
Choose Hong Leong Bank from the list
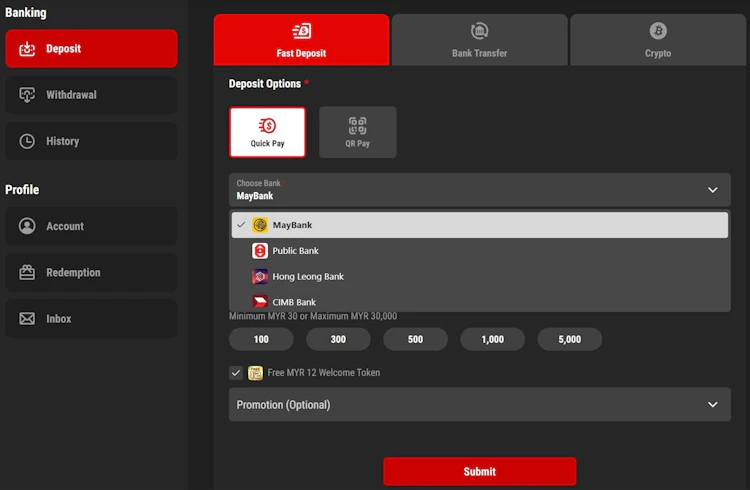[x=480, y=277]
